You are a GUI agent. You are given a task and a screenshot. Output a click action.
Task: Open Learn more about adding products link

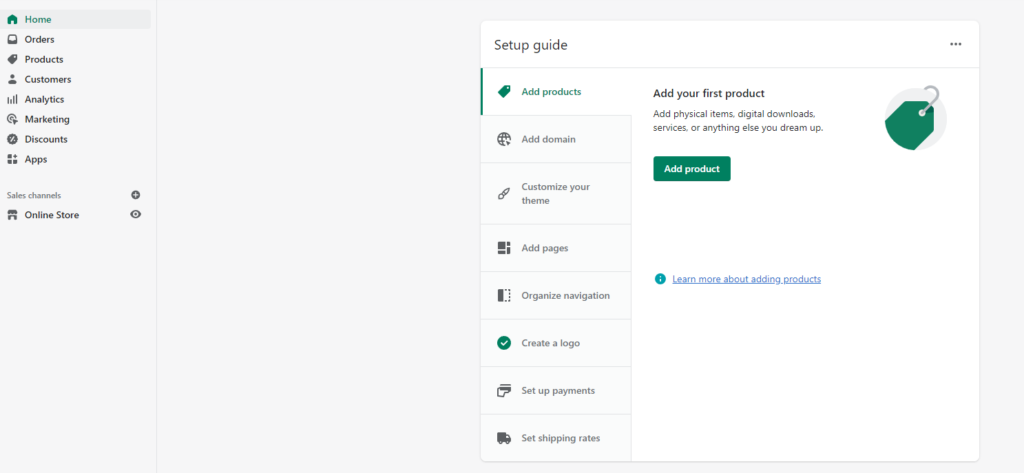coord(746,279)
